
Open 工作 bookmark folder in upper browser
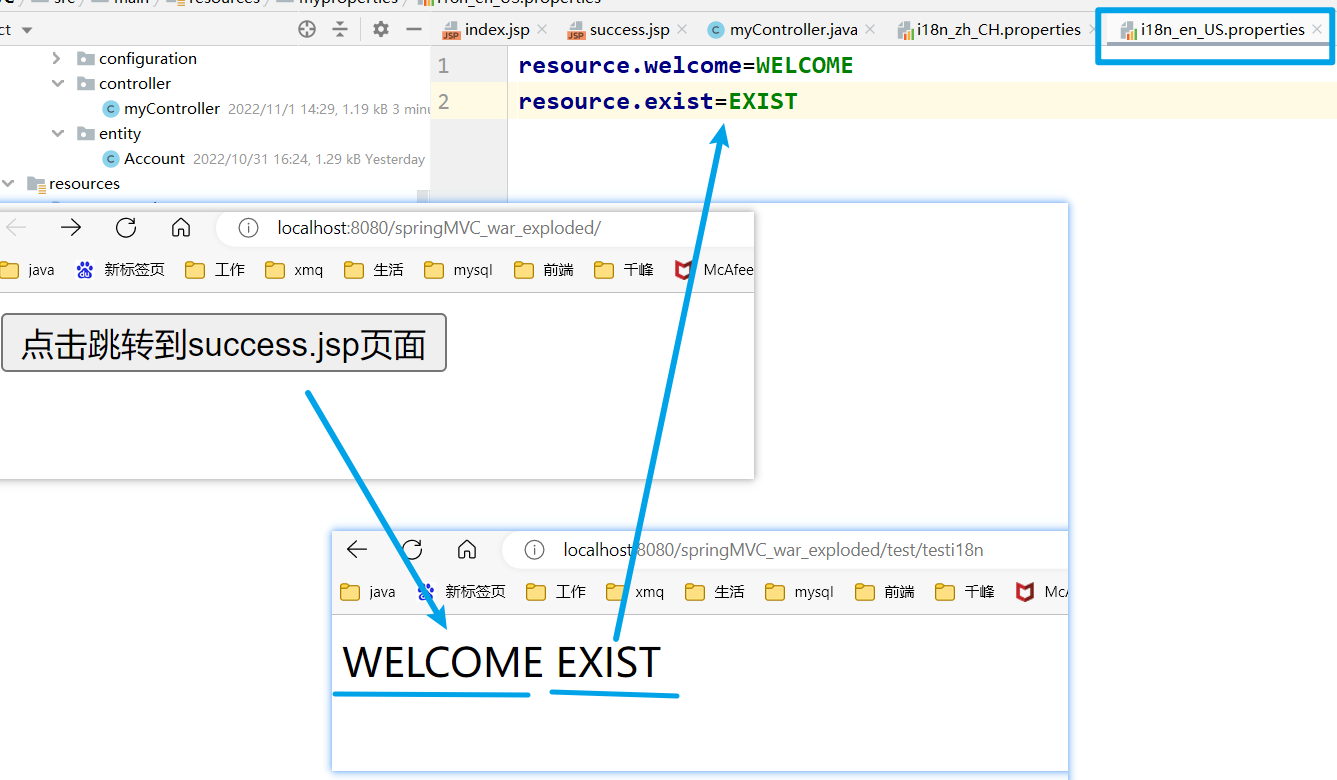(215, 270)
